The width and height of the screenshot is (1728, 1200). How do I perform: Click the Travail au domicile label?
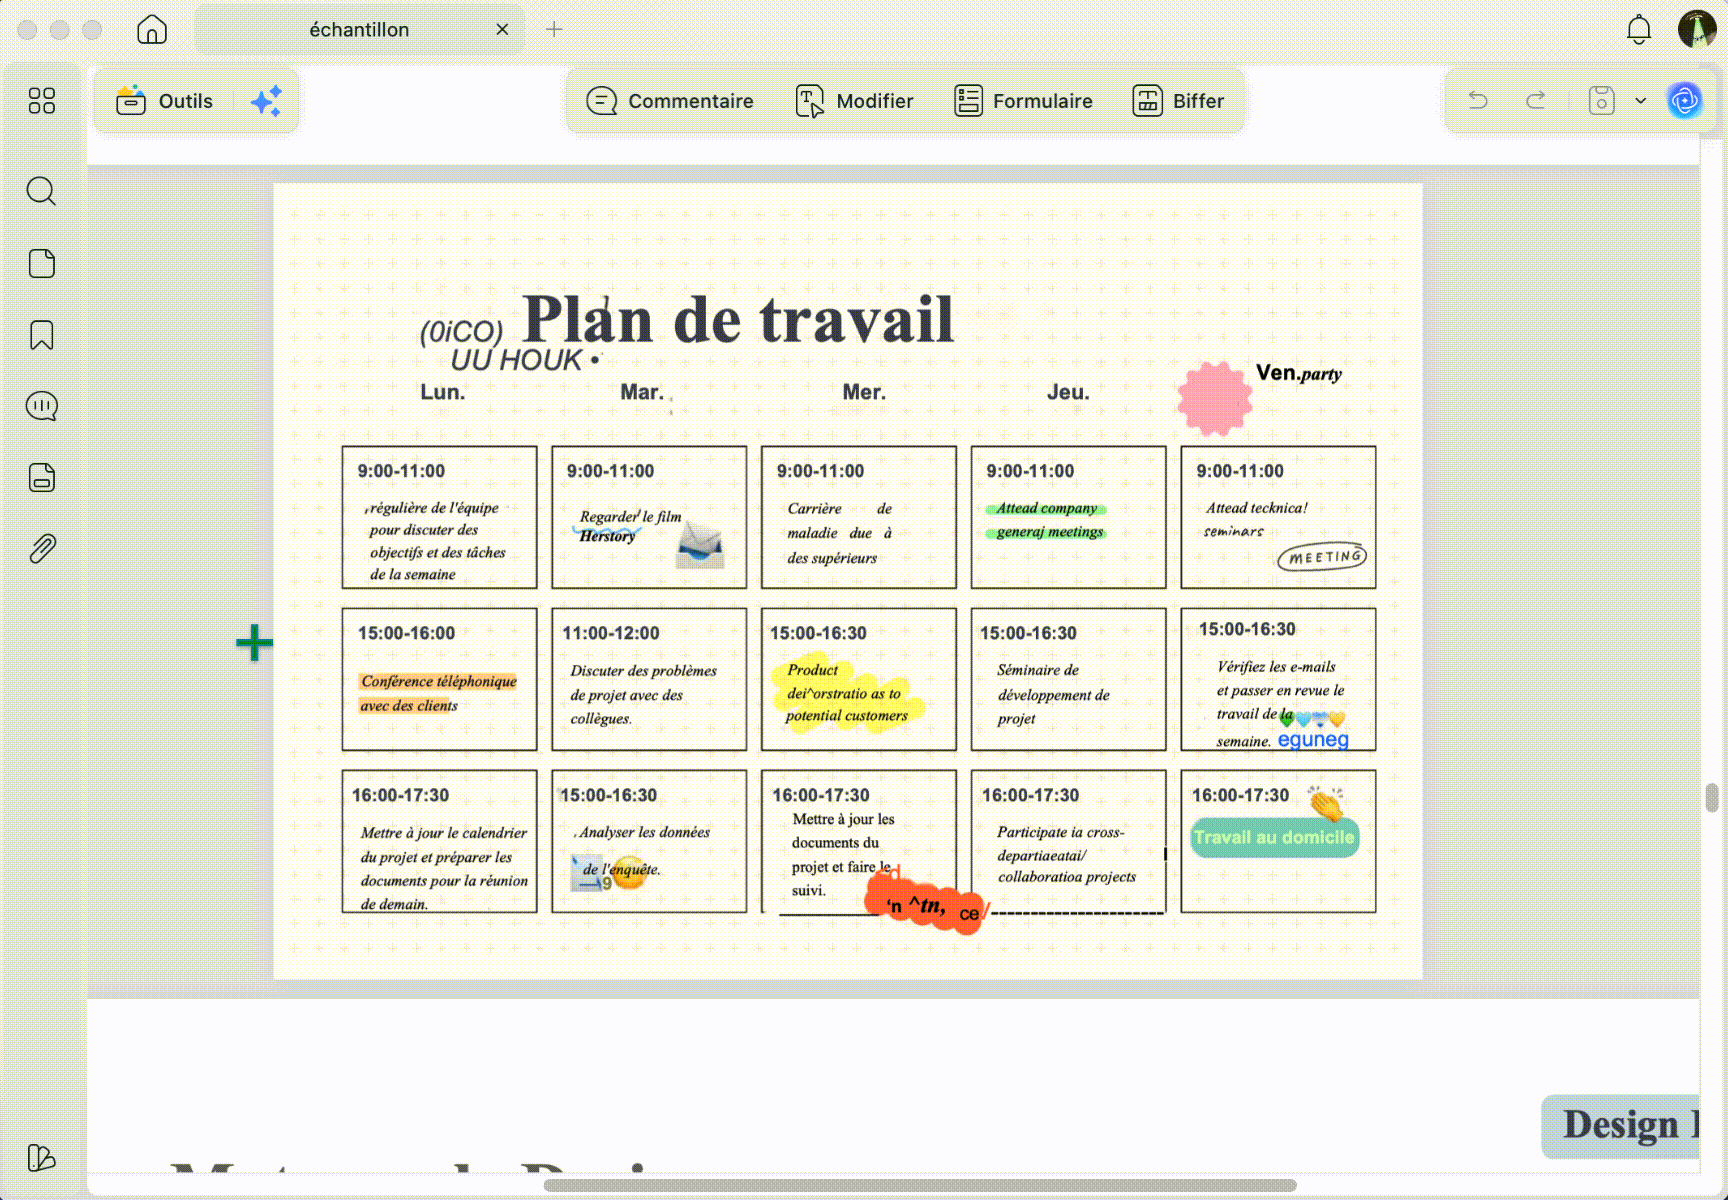1274,838
